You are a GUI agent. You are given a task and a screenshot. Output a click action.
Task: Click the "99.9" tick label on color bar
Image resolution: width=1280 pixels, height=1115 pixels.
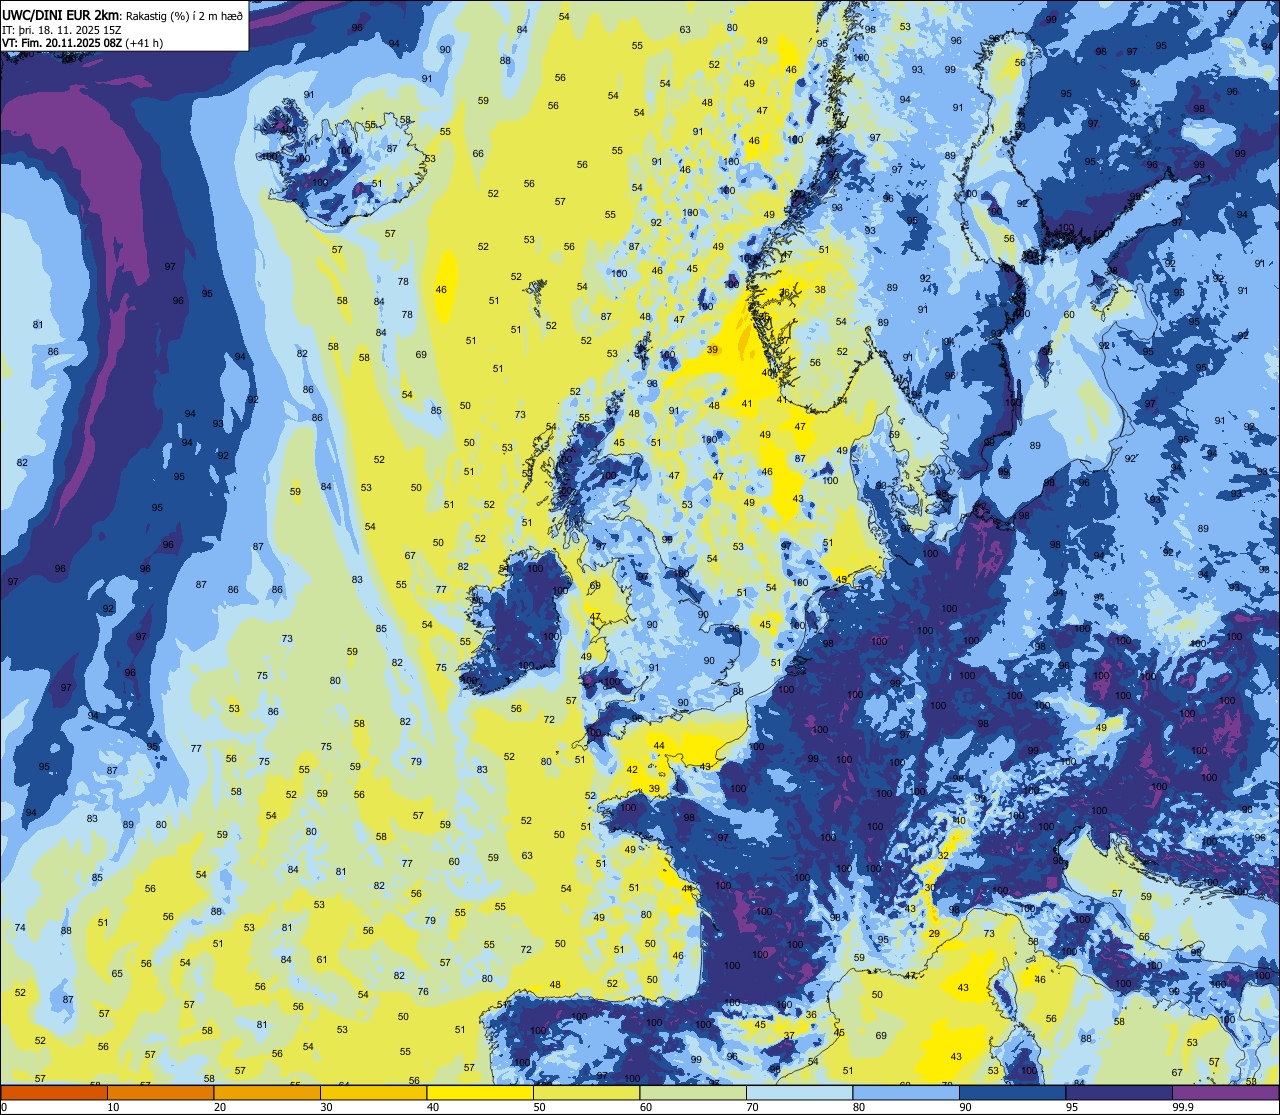1184,1107
